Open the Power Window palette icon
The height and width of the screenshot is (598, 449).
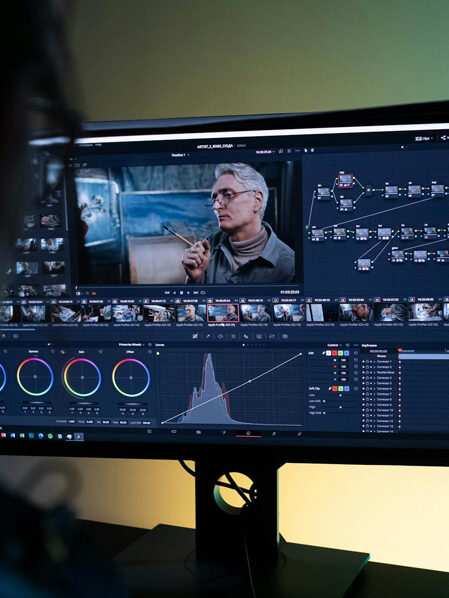(x=220, y=336)
